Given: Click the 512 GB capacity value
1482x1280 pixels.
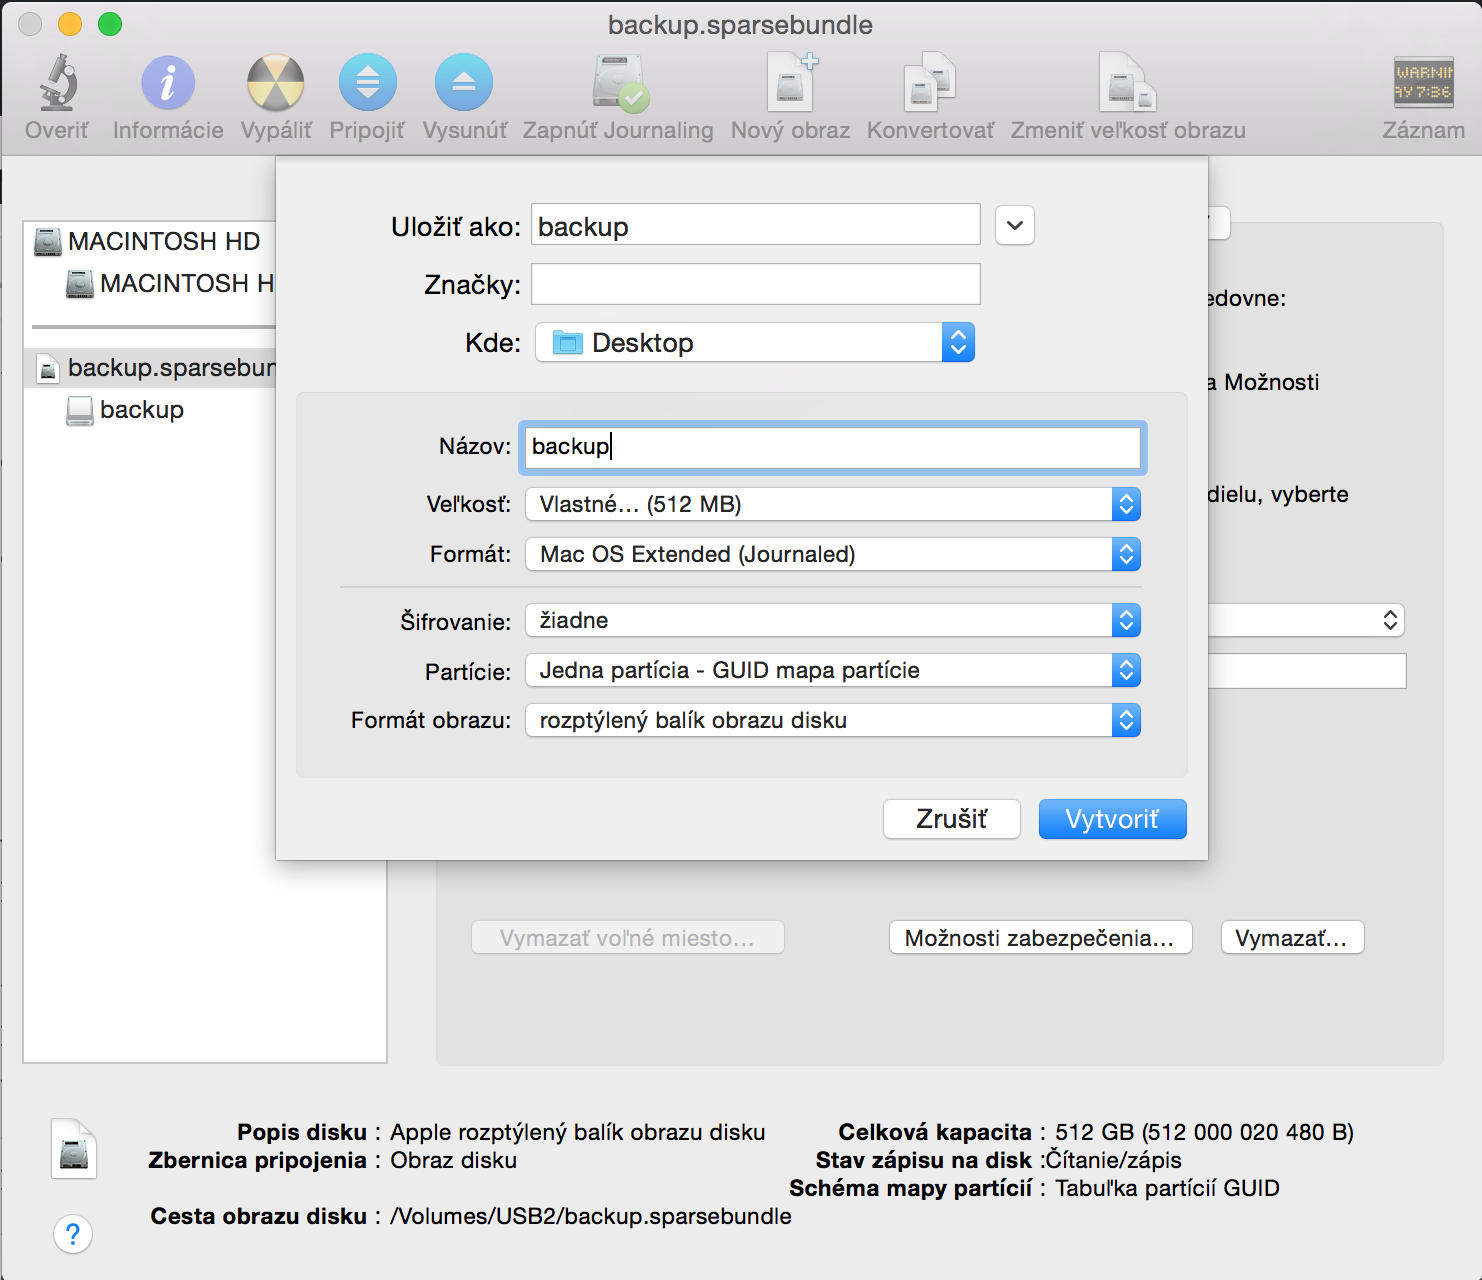Looking at the screenshot, I should click(x=1204, y=1132).
